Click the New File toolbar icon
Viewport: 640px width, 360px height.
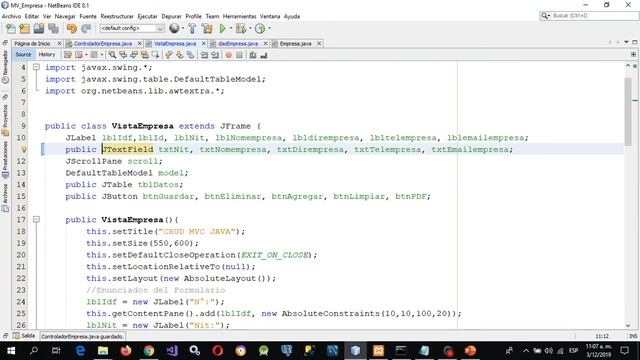[11, 29]
